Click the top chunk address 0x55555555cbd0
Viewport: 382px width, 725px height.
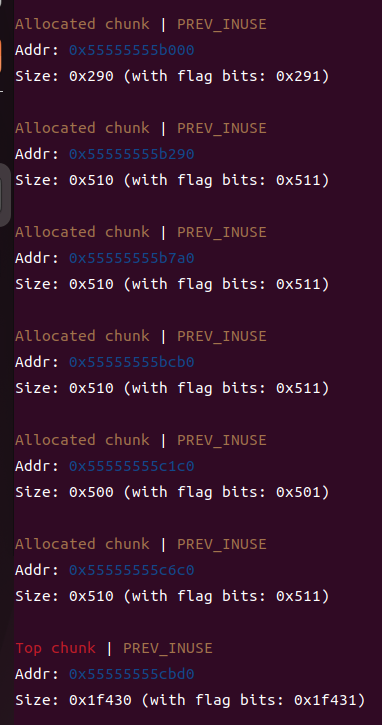(x=132, y=674)
